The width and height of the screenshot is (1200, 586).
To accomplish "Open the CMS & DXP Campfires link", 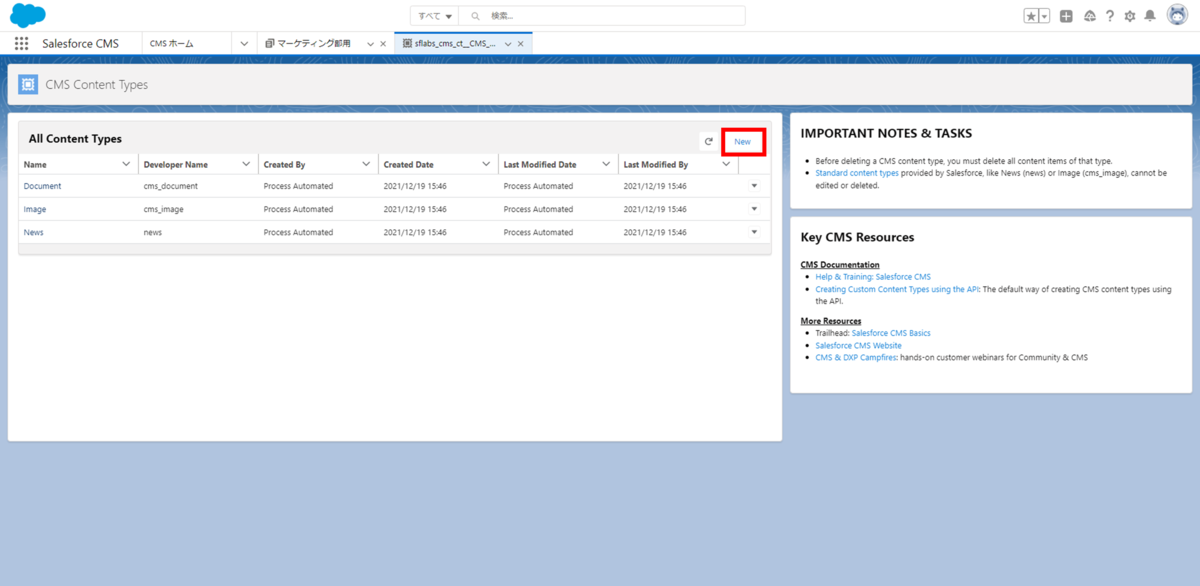I will (855, 357).
